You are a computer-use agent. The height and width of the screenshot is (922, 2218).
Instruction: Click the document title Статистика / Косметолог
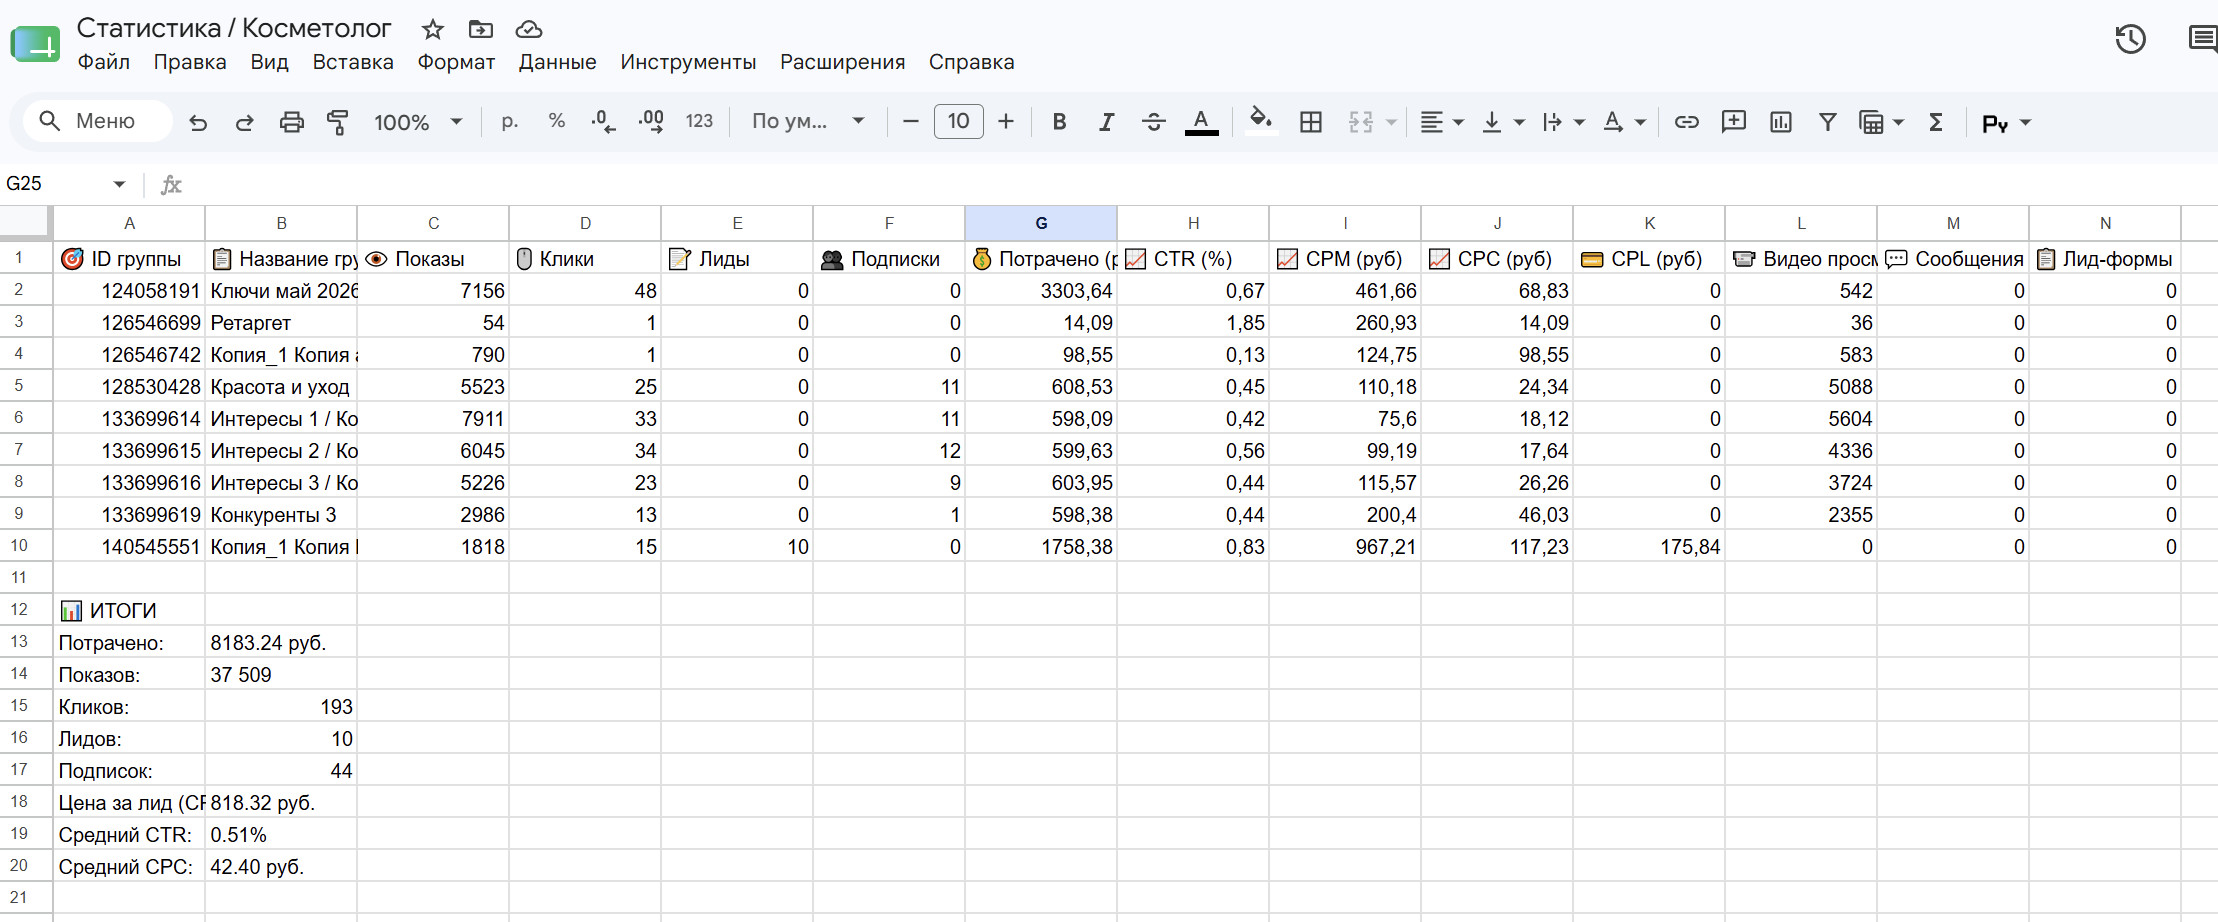pyautogui.click(x=234, y=28)
